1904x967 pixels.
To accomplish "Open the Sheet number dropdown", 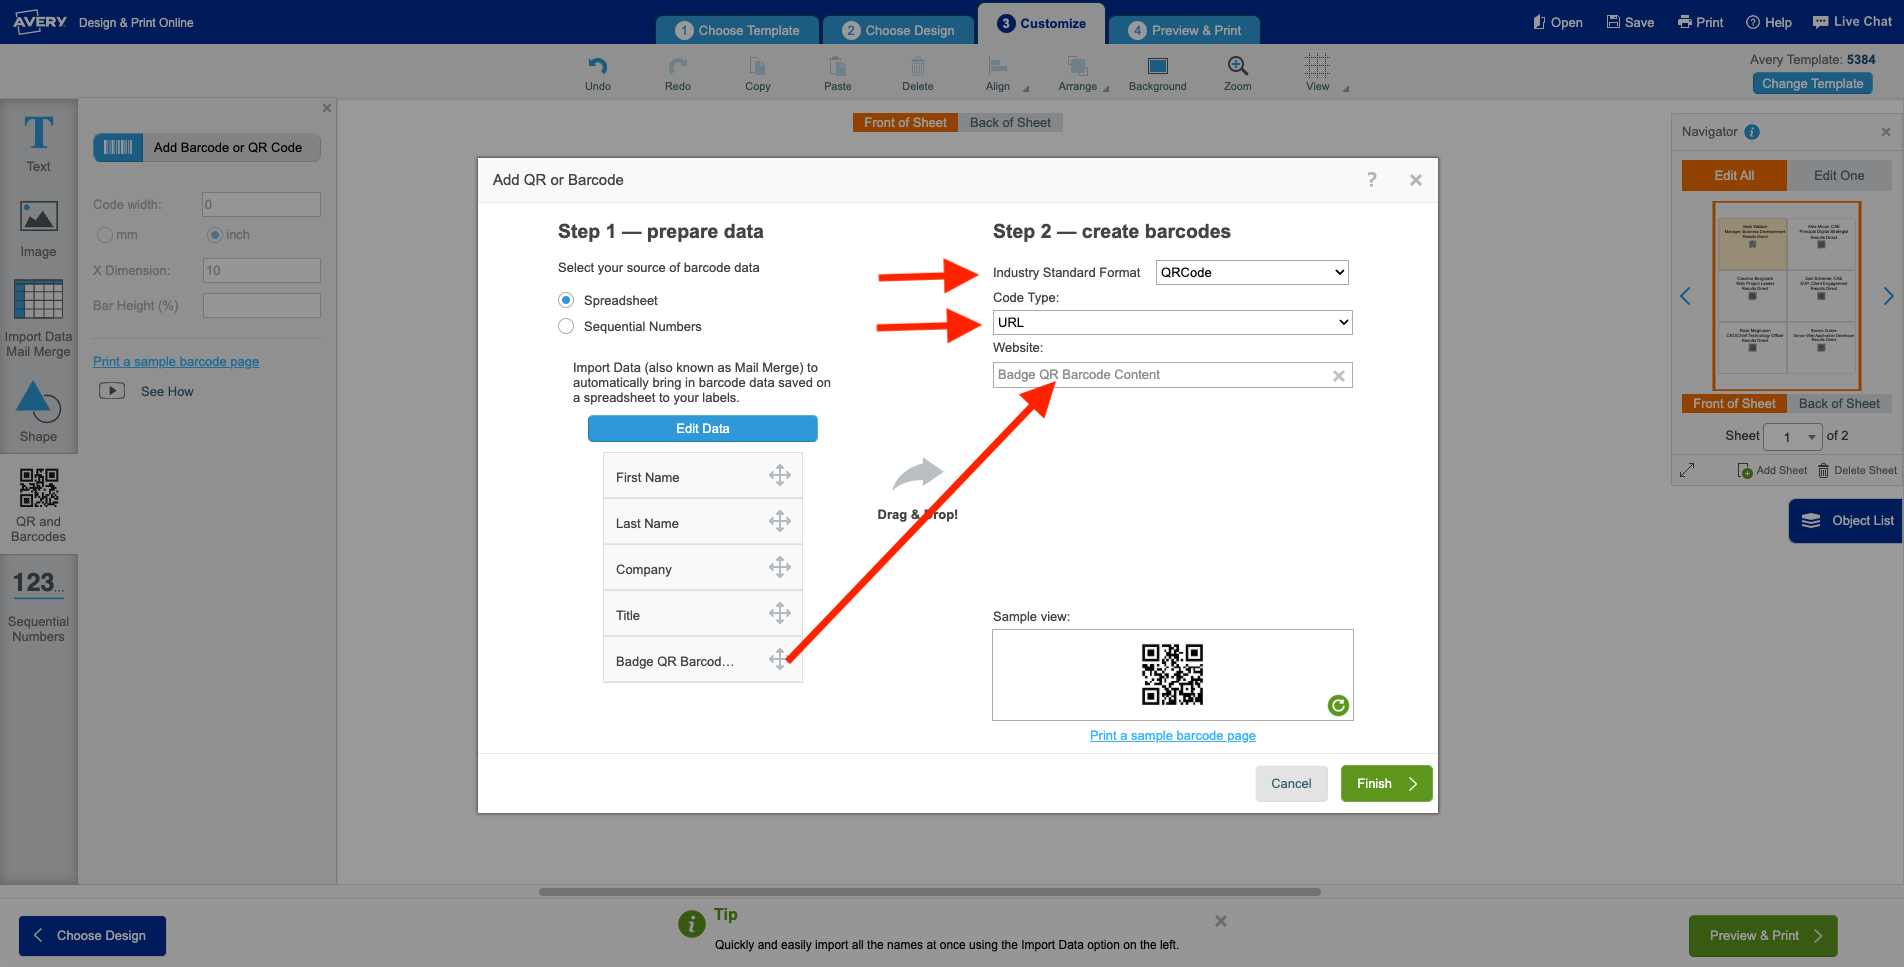I will 1793,436.
